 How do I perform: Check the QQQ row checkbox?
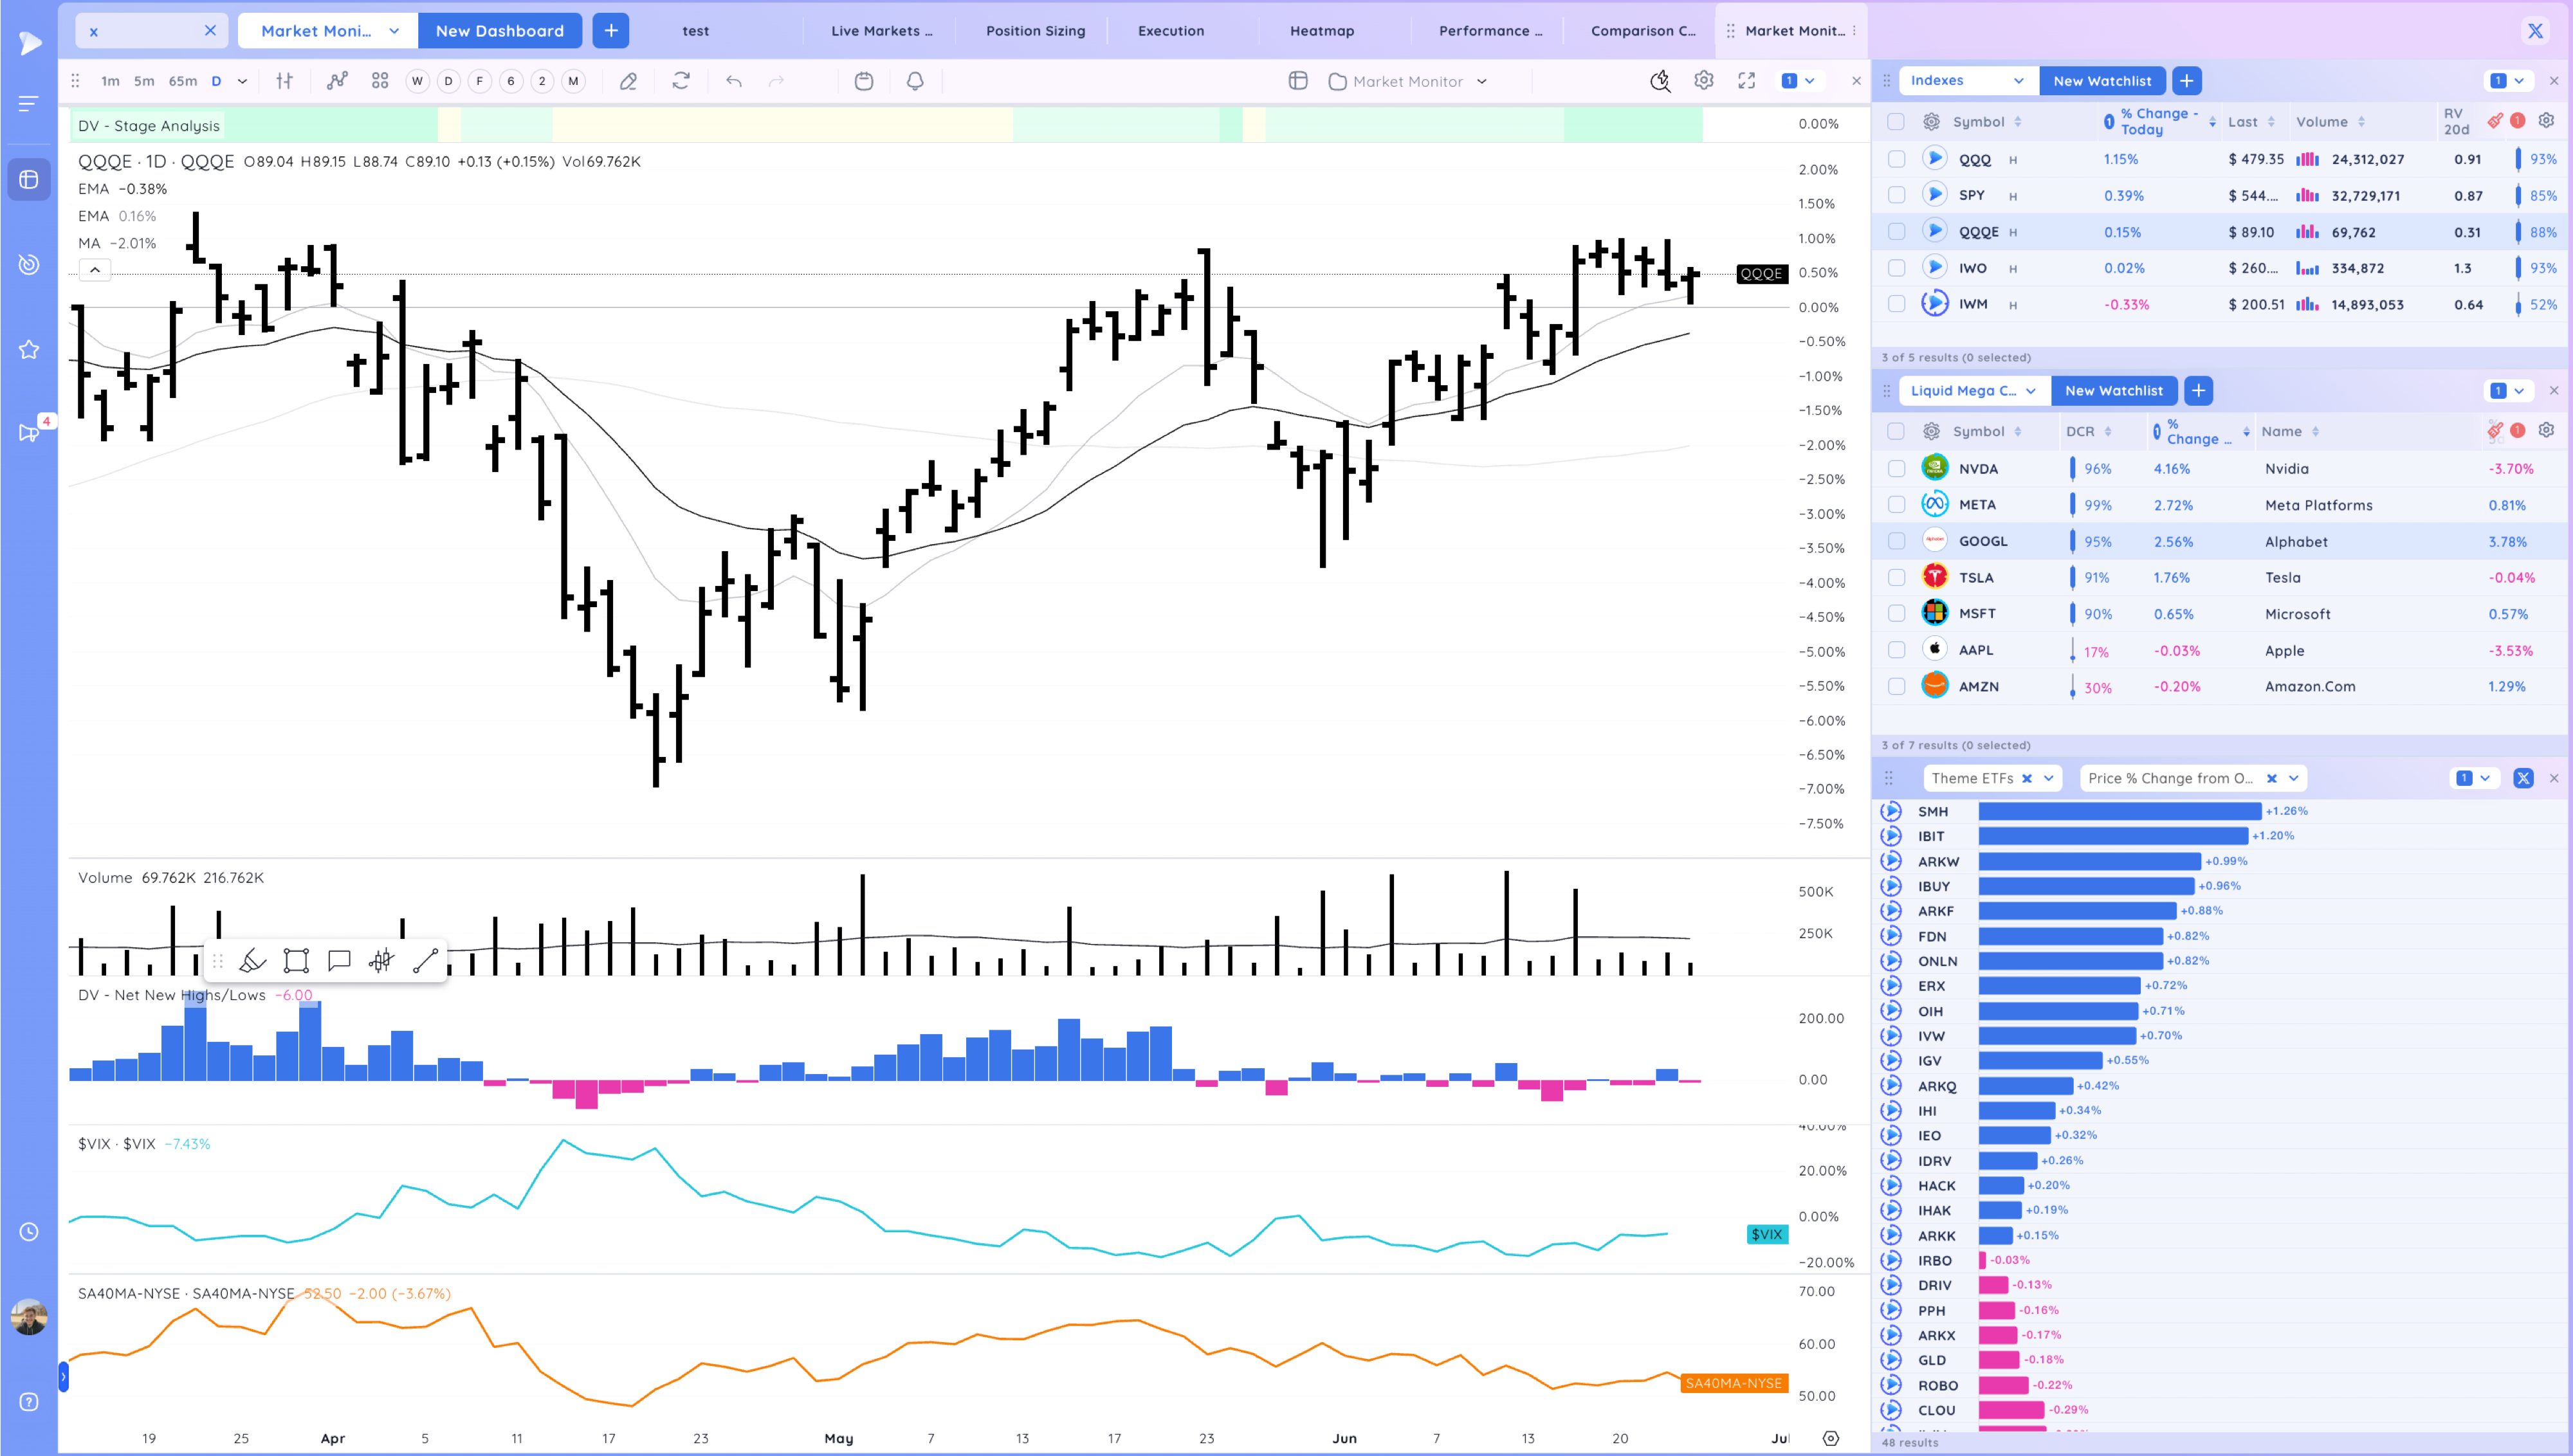point(1896,159)
